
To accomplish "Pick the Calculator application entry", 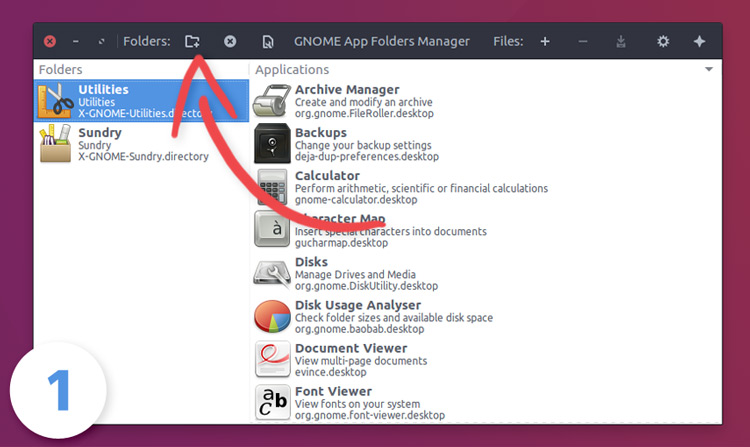I will [x=485, y=187].
